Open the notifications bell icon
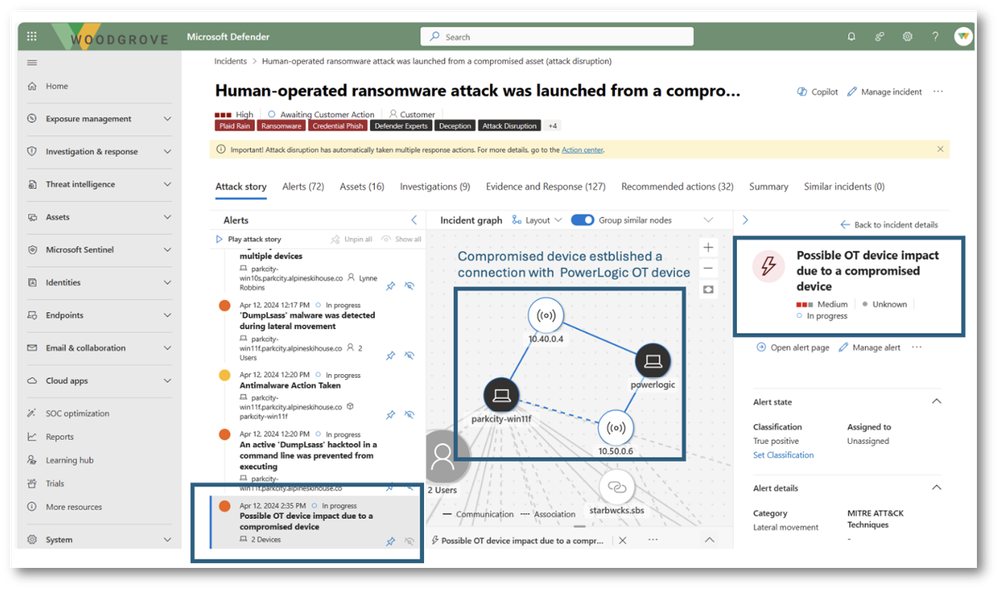Image resolution: width=999 pixels, height=590 pixels. [x=851, y=37]
